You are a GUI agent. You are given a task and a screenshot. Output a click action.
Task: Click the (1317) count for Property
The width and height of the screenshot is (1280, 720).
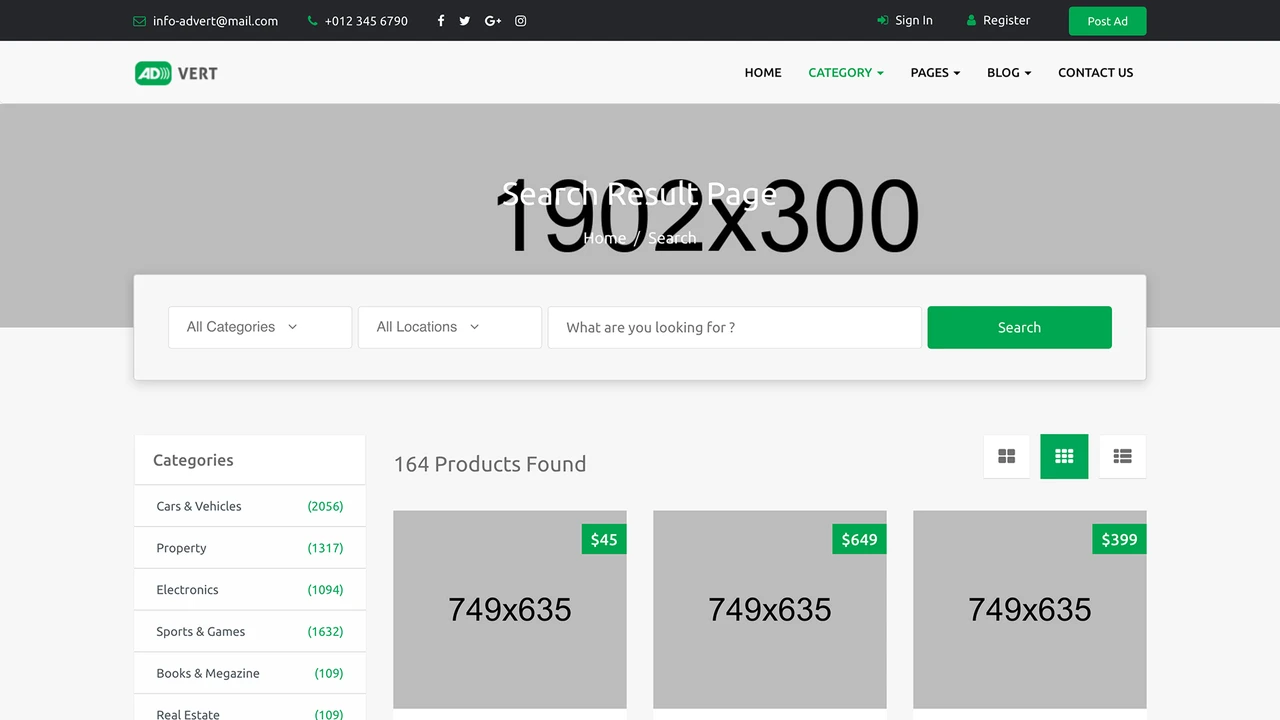tap(325, 548)
